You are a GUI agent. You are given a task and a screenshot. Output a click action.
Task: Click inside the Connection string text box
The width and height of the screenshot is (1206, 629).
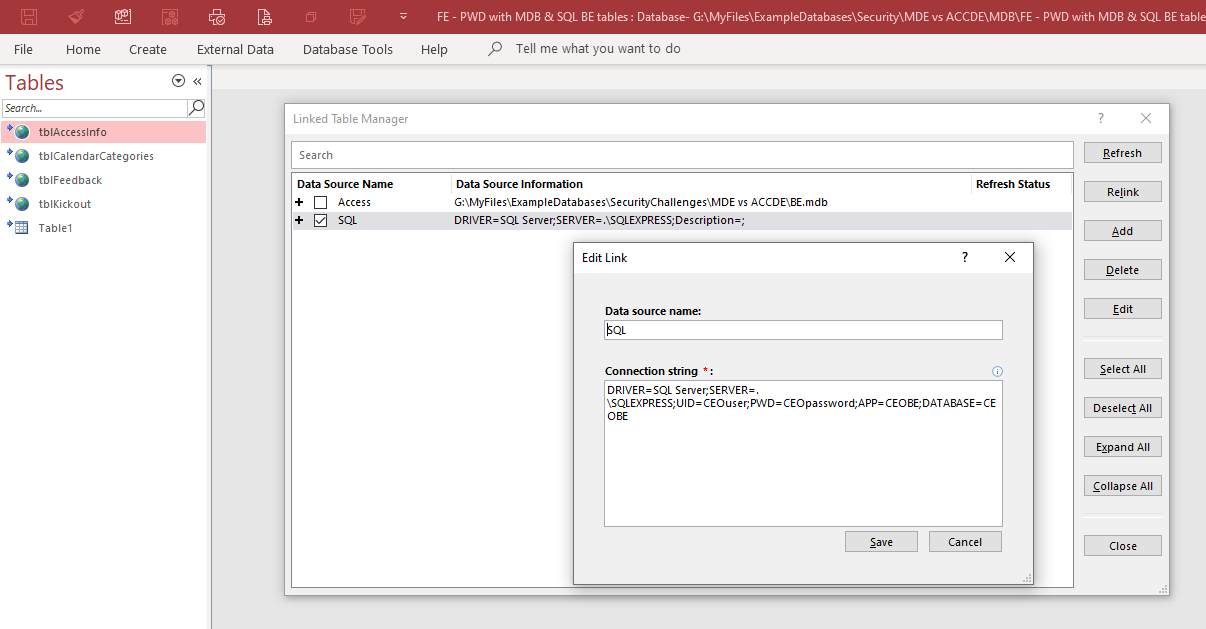803,453
